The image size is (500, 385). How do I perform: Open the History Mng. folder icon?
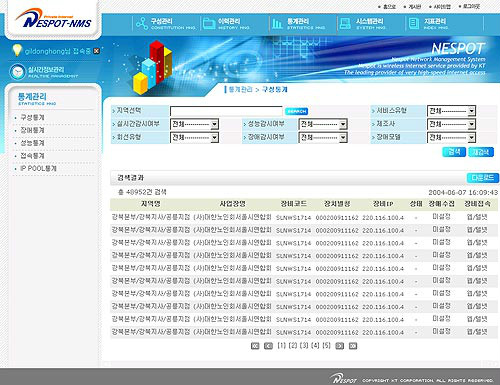pyautogui.click(x=209, y=23)
